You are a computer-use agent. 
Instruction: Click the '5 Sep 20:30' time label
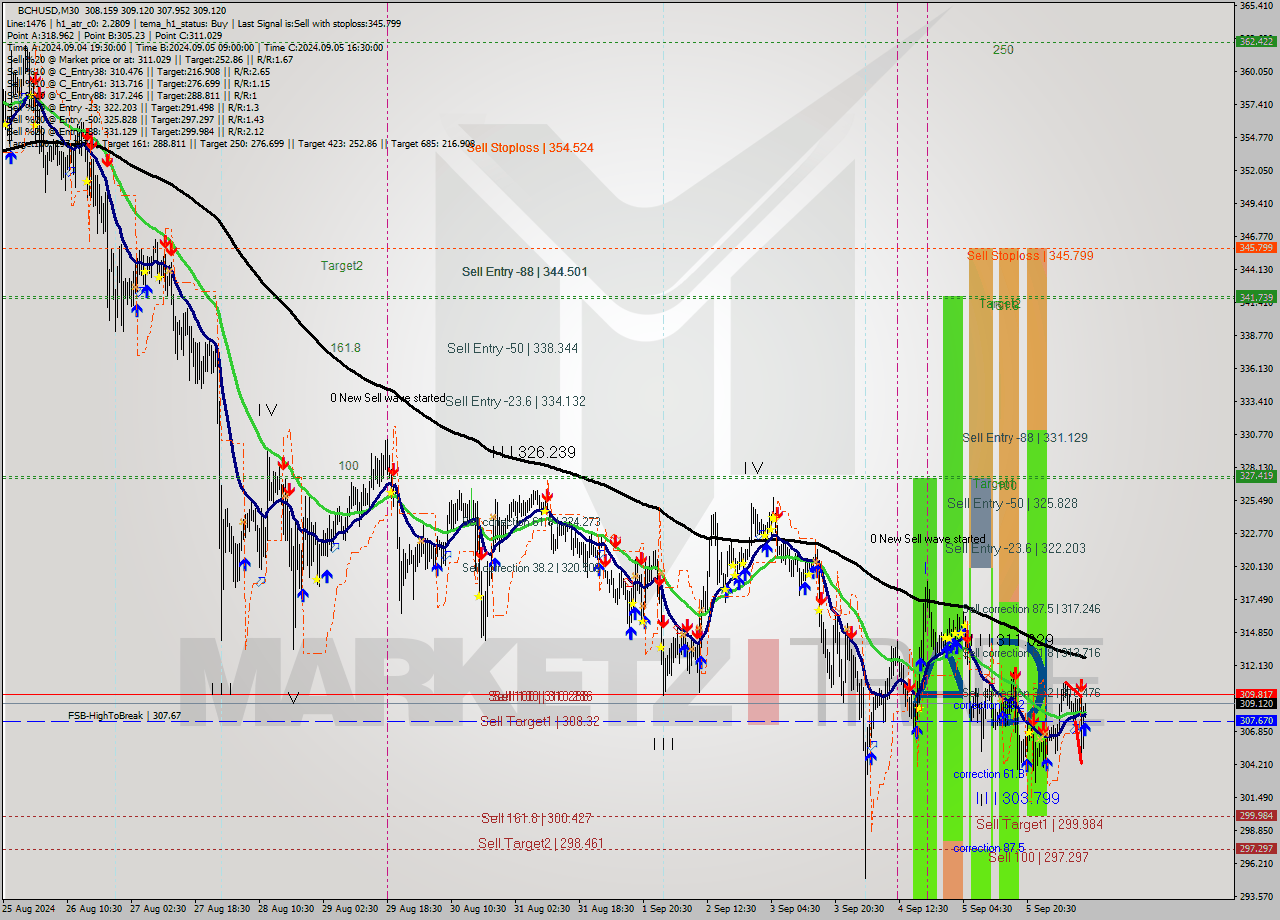pos(1050,910)
